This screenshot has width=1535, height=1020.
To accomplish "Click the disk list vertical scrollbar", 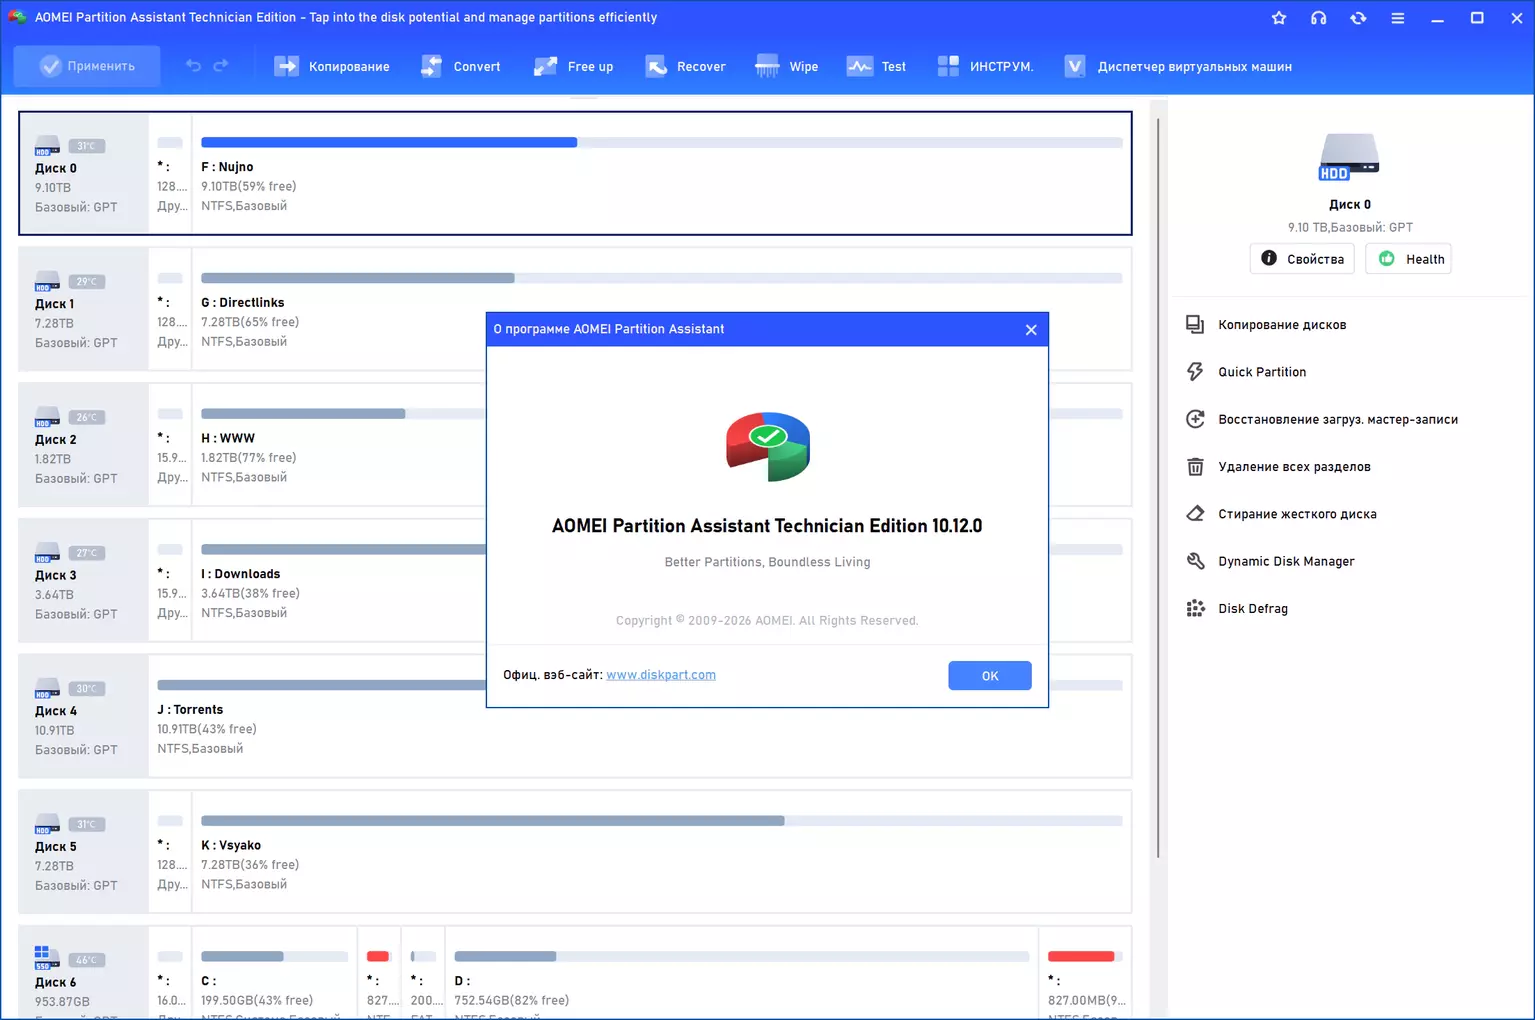I will click(x=1158, y=488).
